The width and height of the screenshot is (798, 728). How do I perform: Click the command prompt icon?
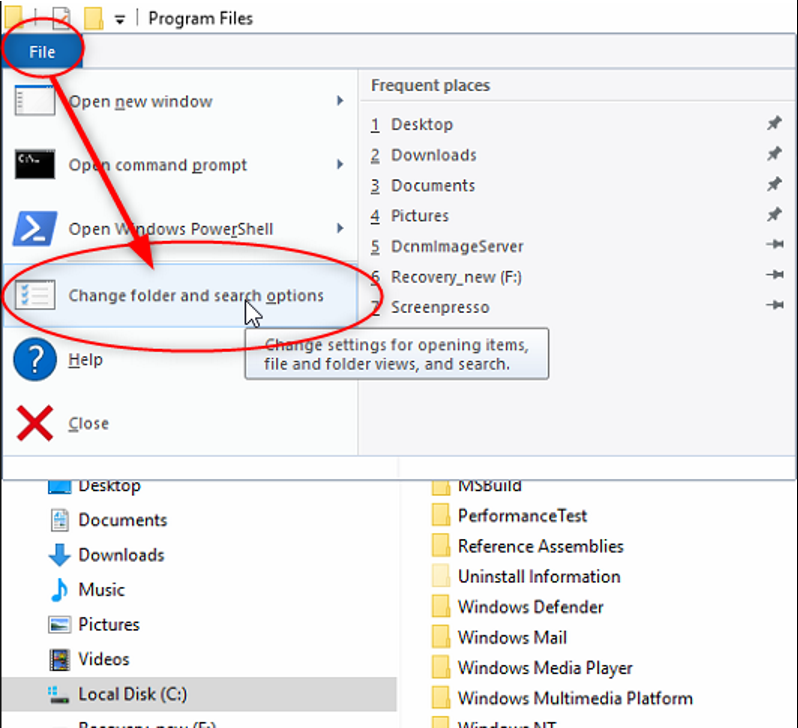pyautogui.click(x=35, y=165)
